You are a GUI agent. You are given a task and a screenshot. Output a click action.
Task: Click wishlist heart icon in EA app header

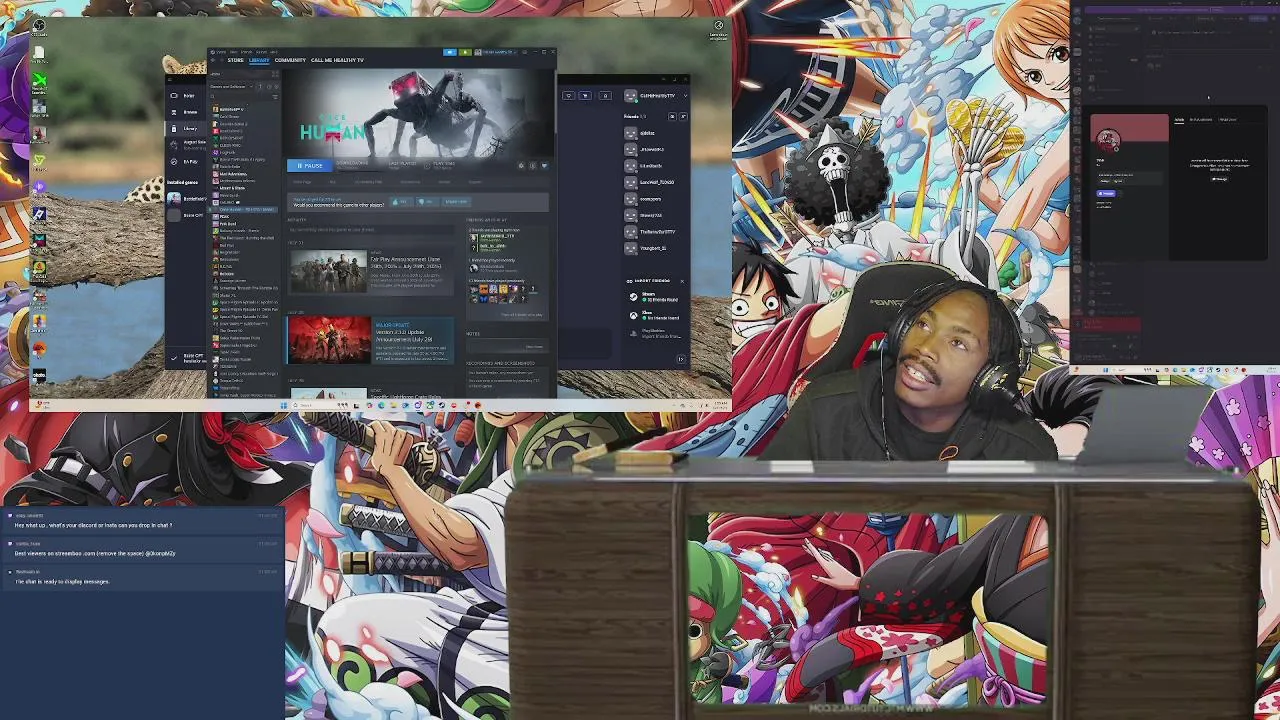click(x=569, y=96)
